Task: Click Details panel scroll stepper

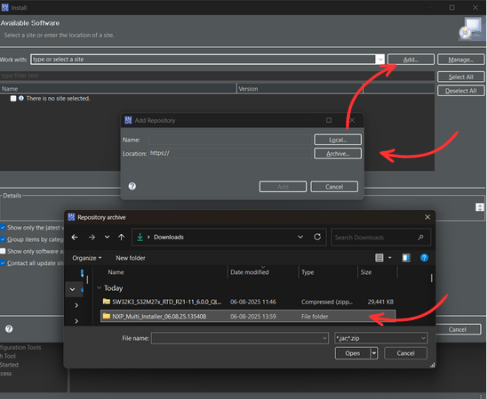Action: (x=479, y=207)
